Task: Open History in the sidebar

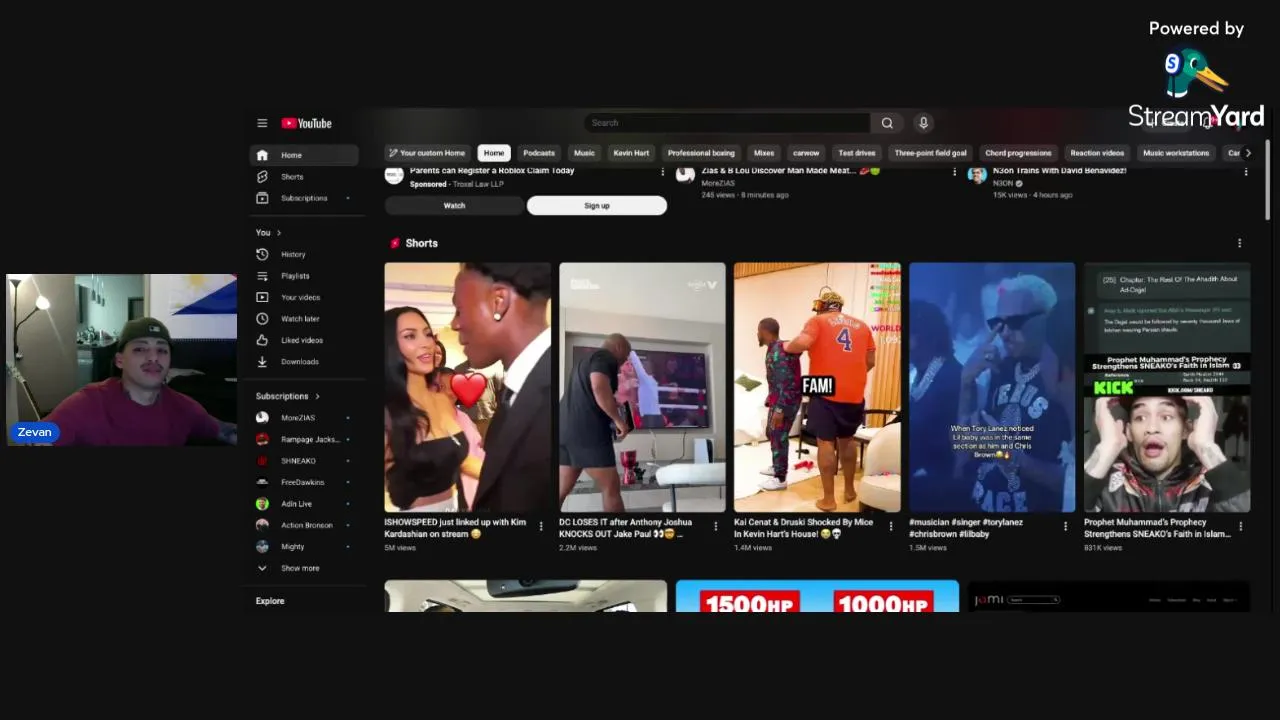Action: coord(304,254)
